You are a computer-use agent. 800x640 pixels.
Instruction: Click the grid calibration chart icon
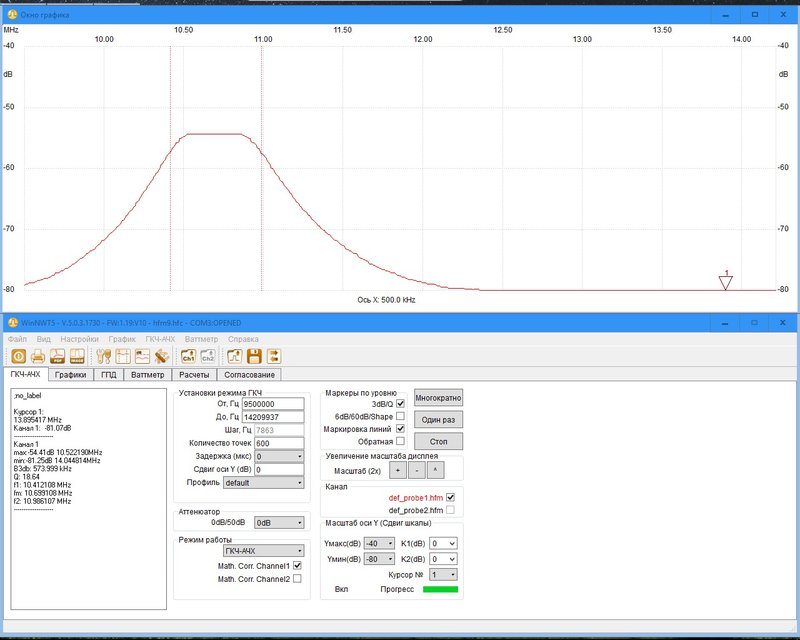click(123, 356)
